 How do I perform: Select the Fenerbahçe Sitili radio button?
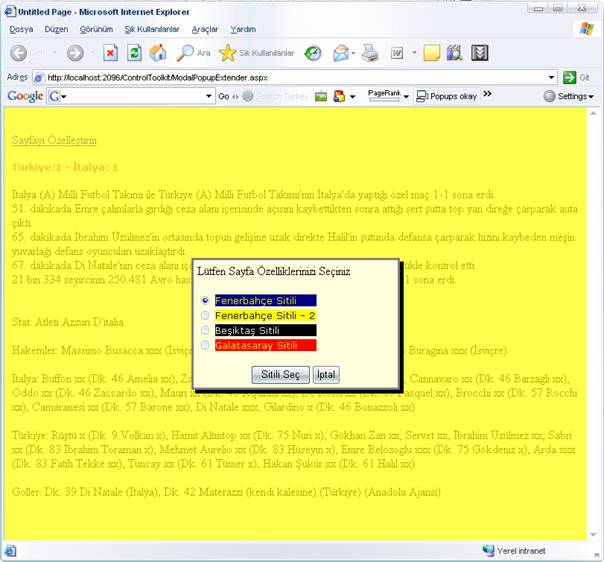coord(205,300)
